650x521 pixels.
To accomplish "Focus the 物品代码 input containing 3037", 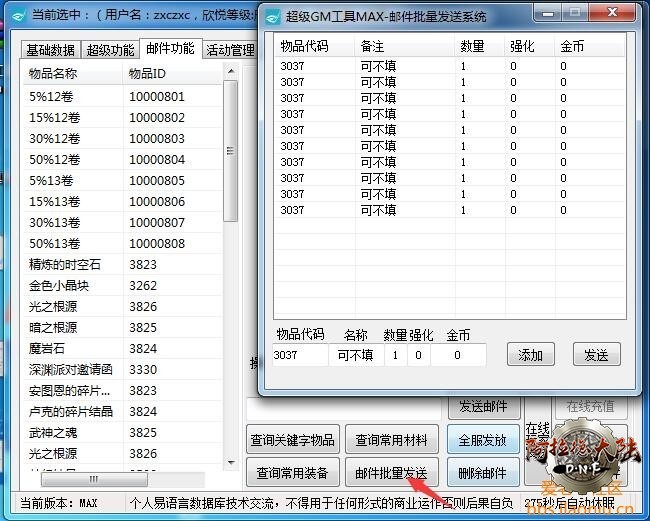I will 299,355.
